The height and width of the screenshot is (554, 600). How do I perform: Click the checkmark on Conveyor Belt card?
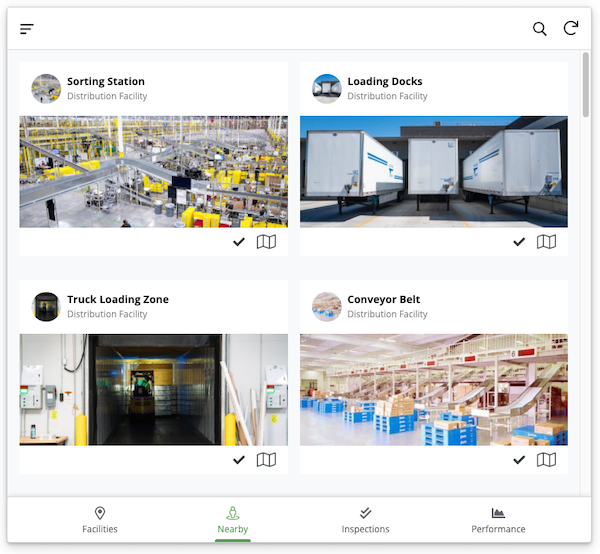point(519,460)
